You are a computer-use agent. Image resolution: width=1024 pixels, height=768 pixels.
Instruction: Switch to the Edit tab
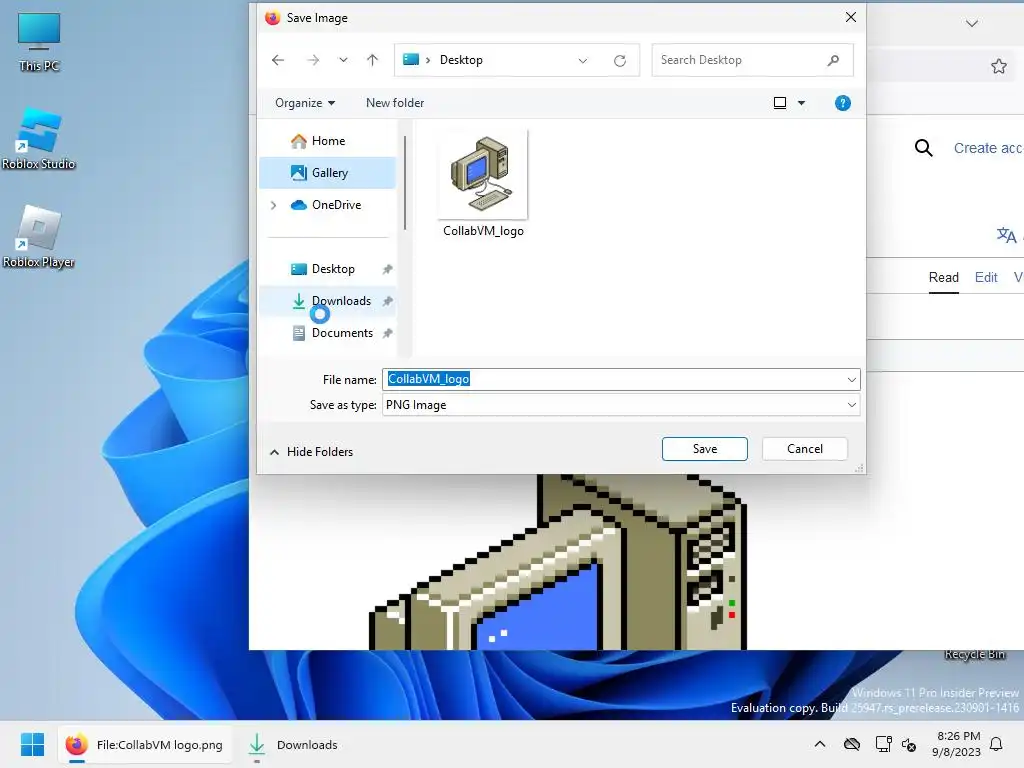tap(985, 278)
